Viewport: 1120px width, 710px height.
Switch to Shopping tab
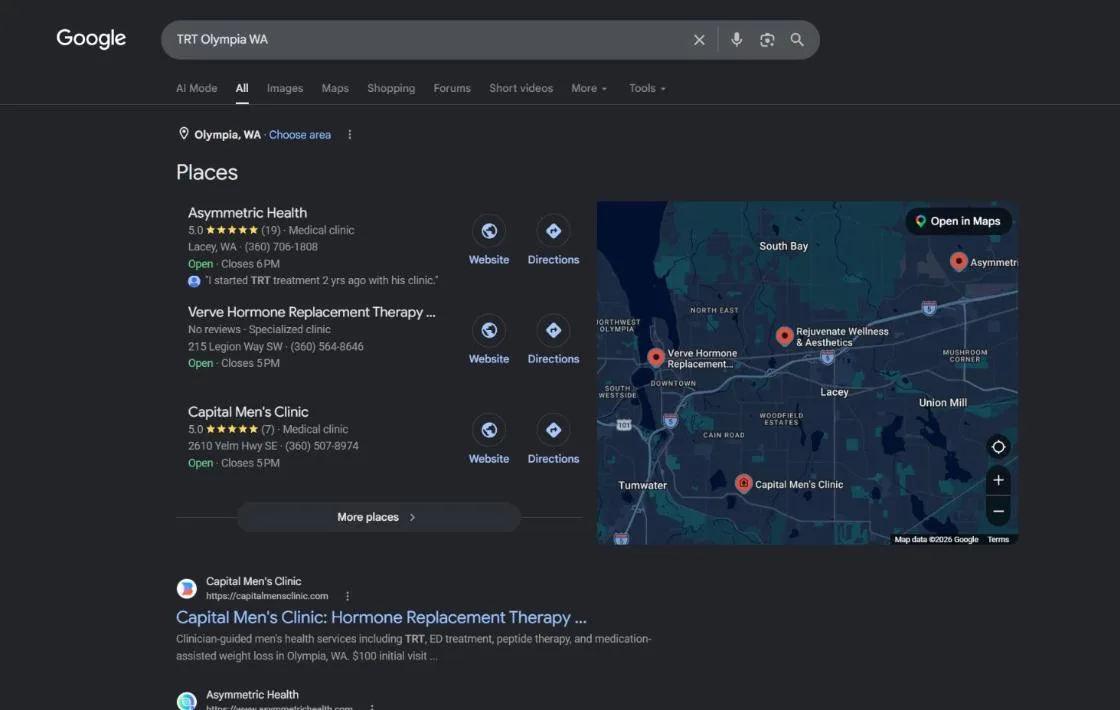click(x=391, y=88)
